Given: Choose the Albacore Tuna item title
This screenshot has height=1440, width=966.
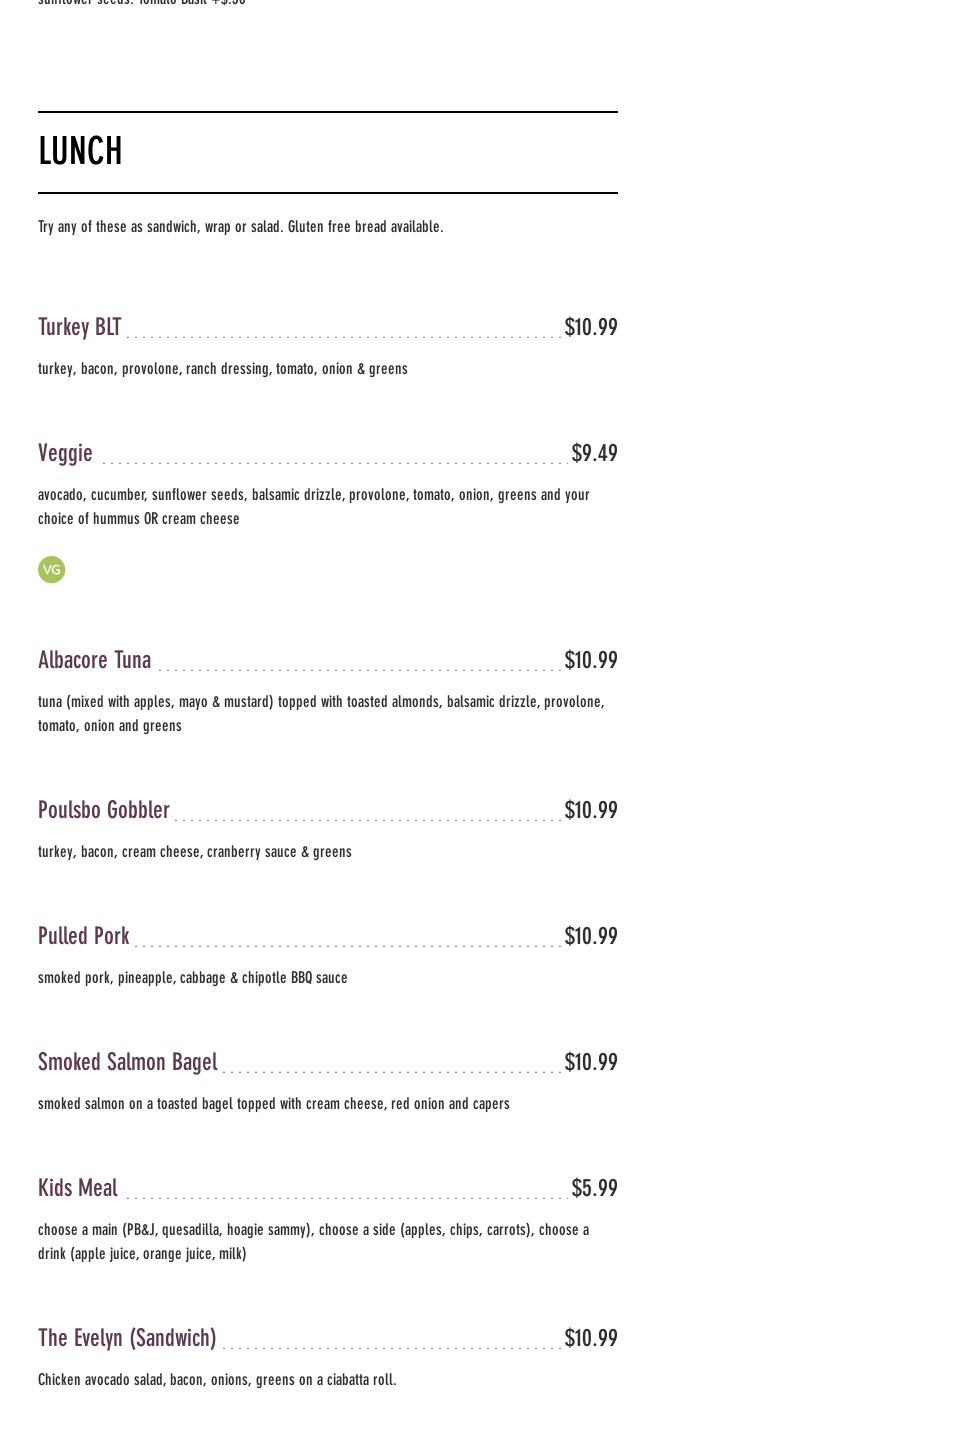Looking at the screenshot, I should tap(95, 661).
